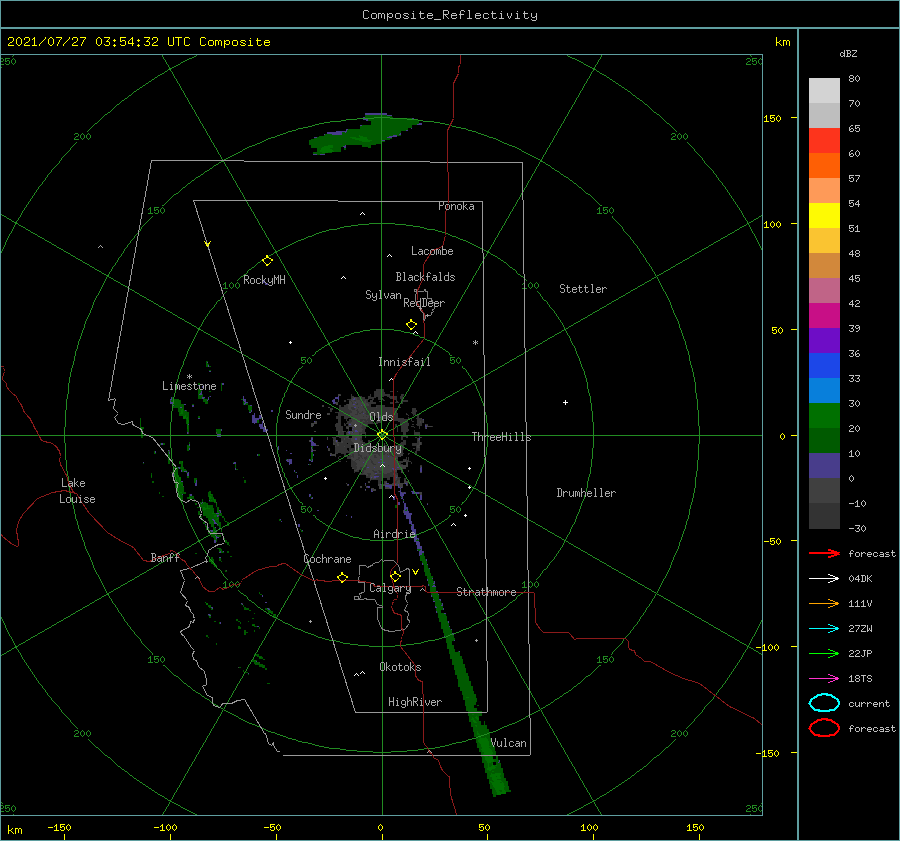The width and height of the screenshot is (900, 841).
Task: Click the red forecast arrow in legend
Action: point(824,553)
